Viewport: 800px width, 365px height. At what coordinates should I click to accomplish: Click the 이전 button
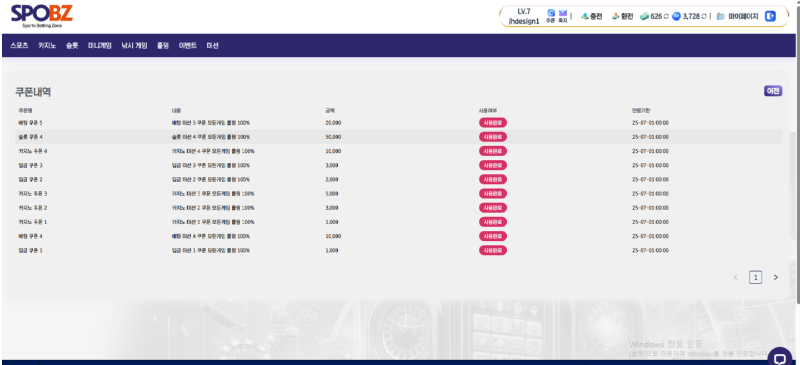(772, 91)
